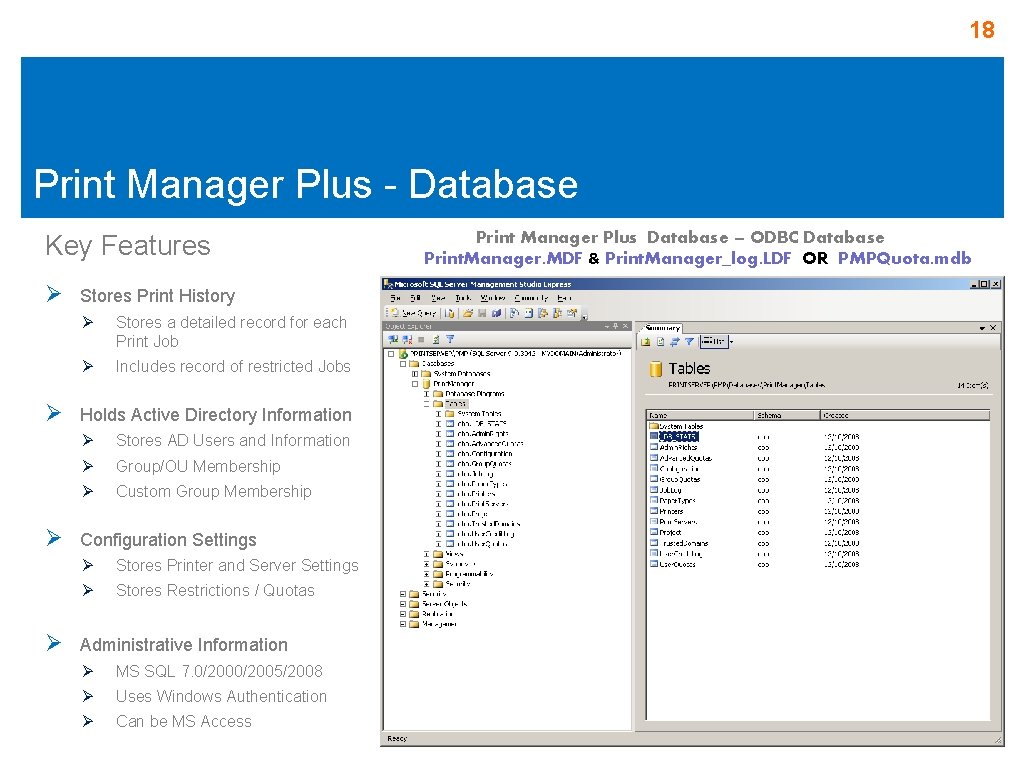Screen dimensions: 1024x768
Task: Click the List view button in Summary toolbar
Action: point(713,342)
